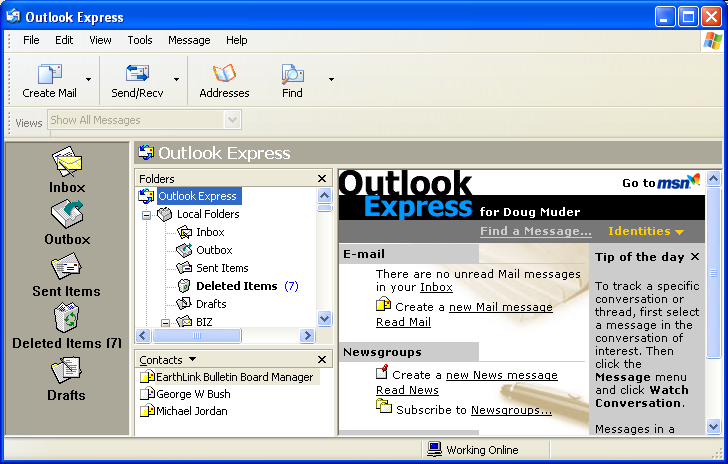Image resolution: width=728 pixels, height=464 pixels.
Task: Click the Go to msn link
Action: (661, 183)
